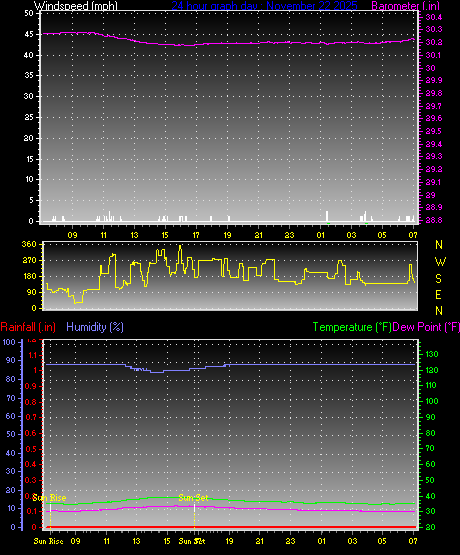This screenshot has width=460, height=555.
Task: Click the 80 value on the temperature axis
Action: coord(430,433)
